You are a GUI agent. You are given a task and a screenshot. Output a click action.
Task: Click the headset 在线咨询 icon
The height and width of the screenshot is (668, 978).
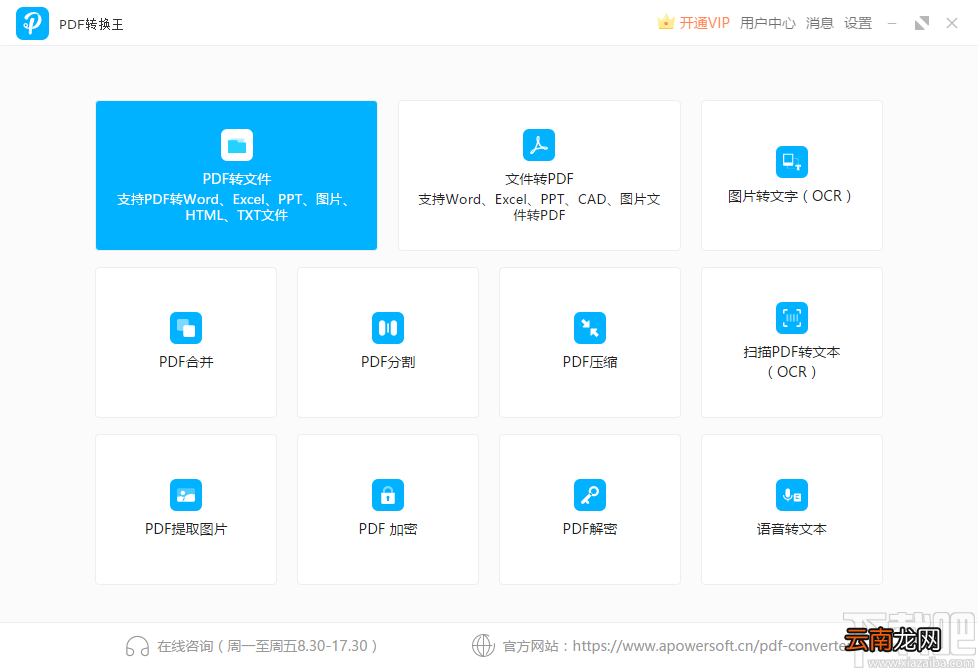click(137, 646)
